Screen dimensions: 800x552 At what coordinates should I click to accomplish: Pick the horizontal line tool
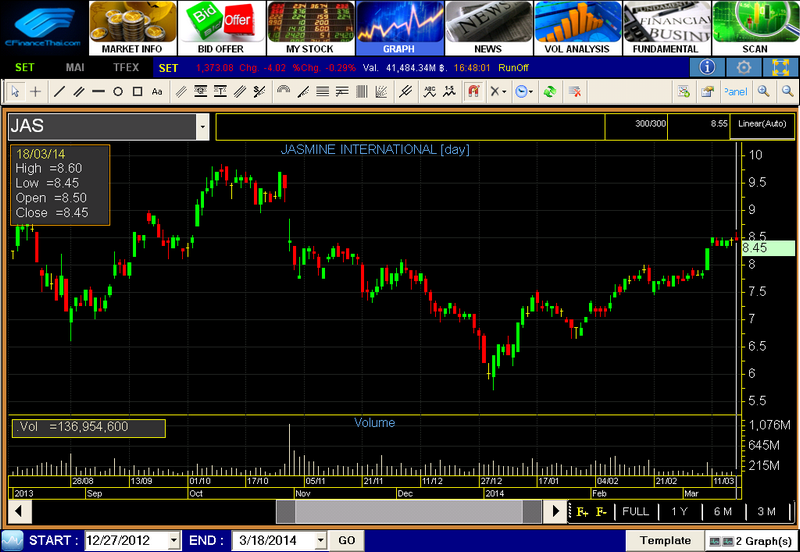pyautogui.click(x=98, y=92)
